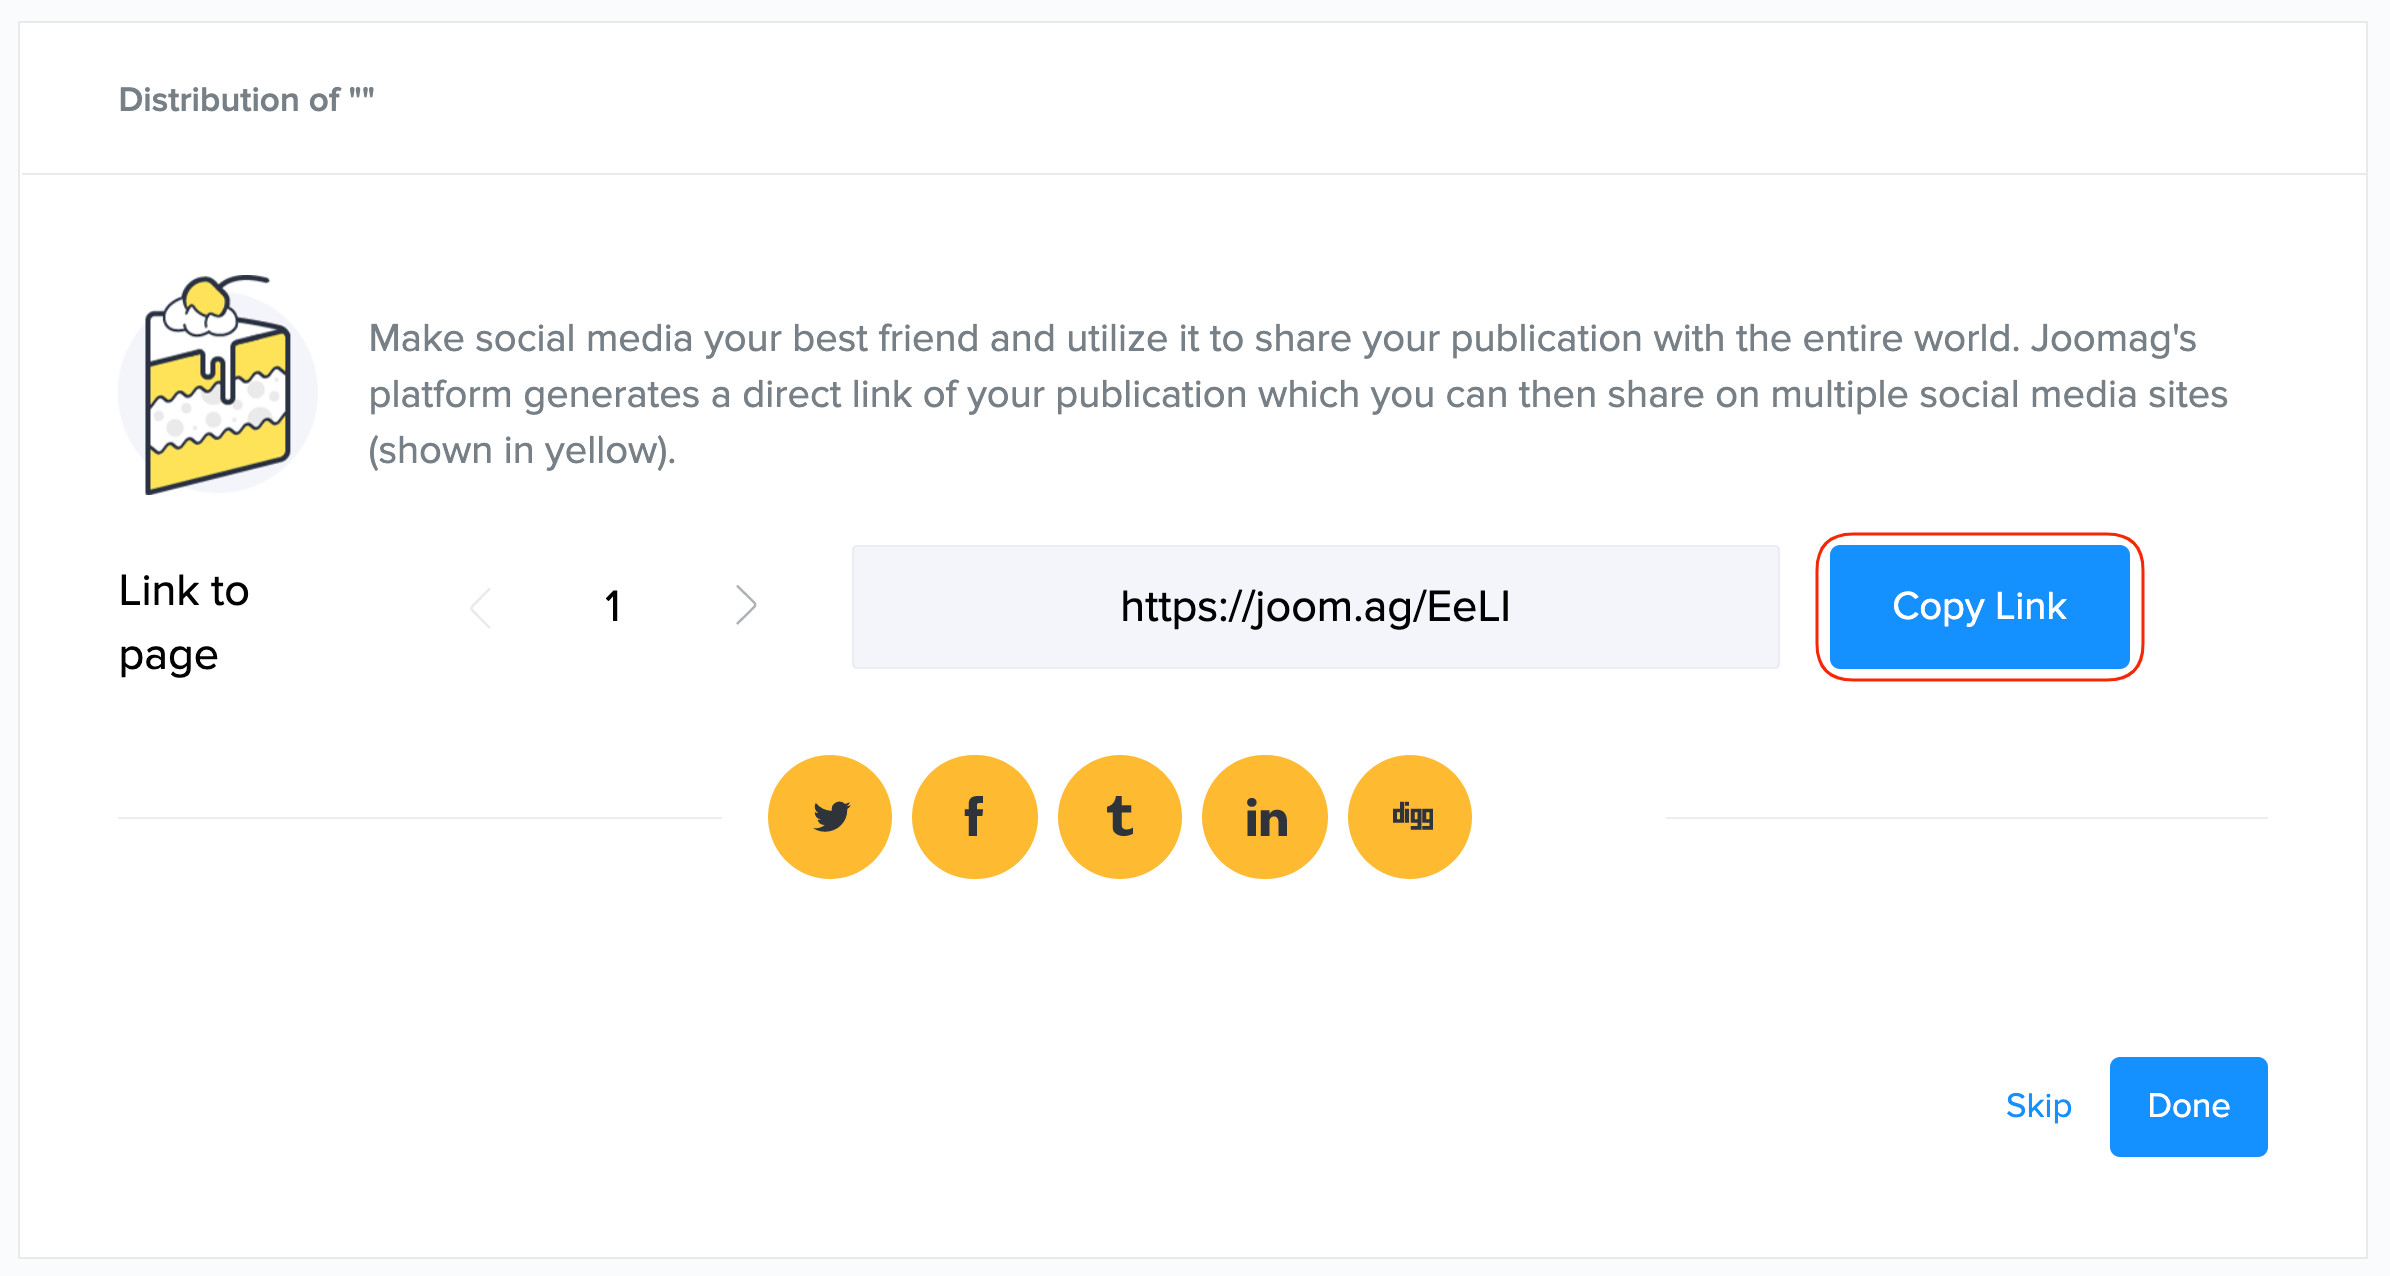Screen dimensions: 2390x1276
Task: Click the '(shown in yellow).' text
Action: click(522, 451)
